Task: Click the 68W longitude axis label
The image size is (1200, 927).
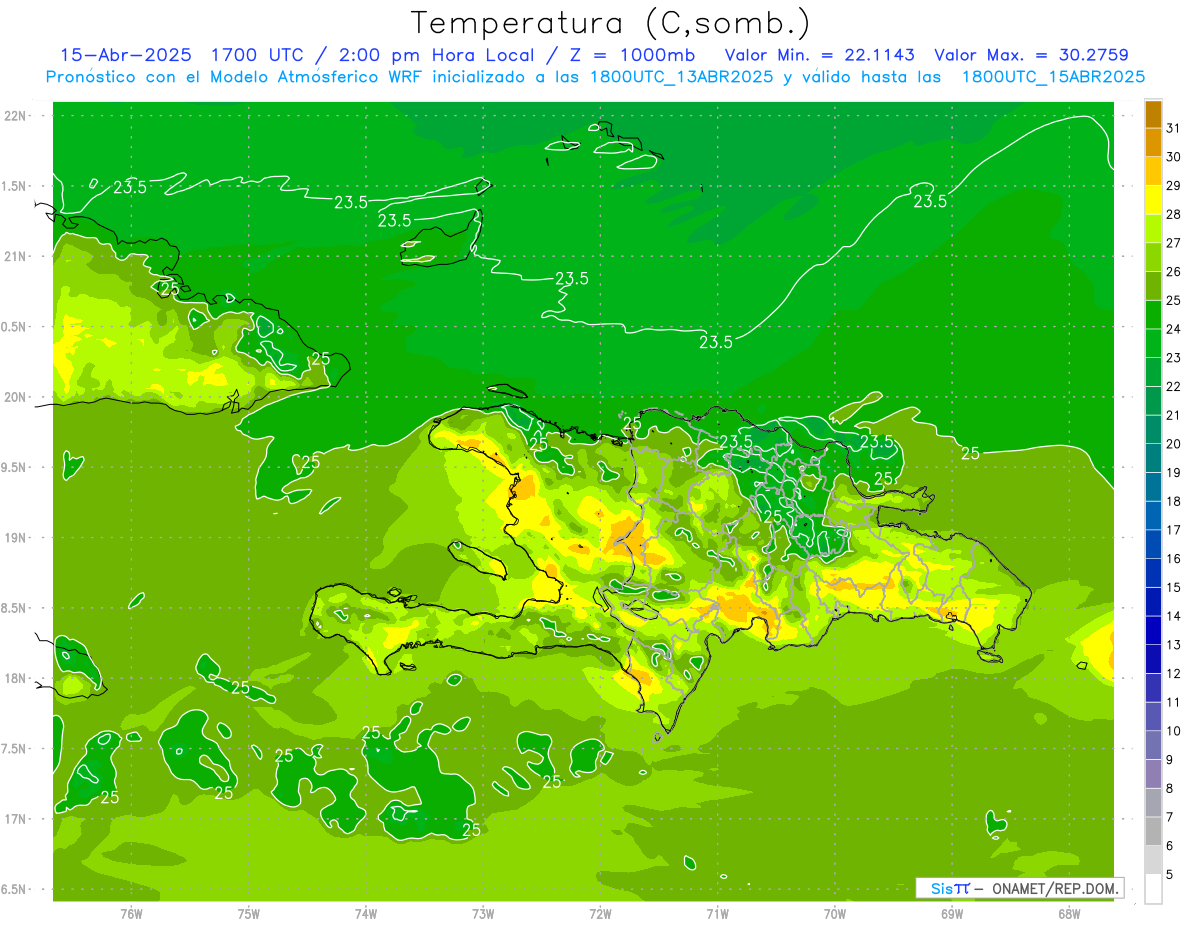Action: [x=1069, y=914]
